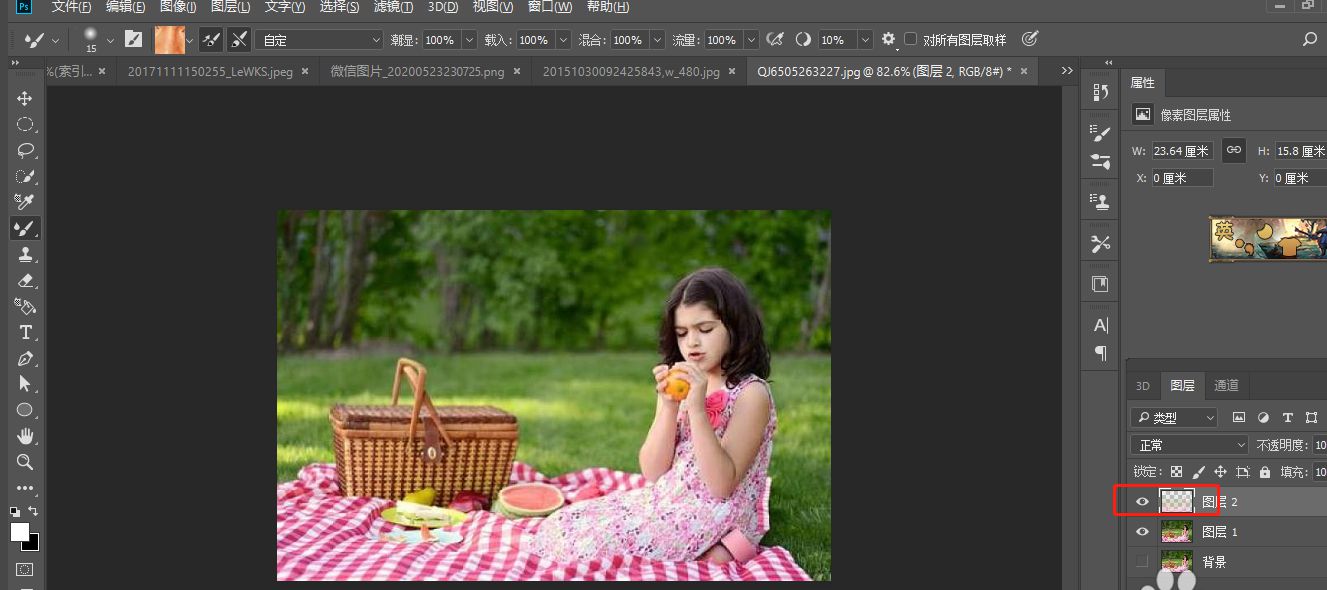Image resolution: width=1327 pixels, height=590 pixels.
Task: Open the 滤镜 menu
Action: pos(392,7)
